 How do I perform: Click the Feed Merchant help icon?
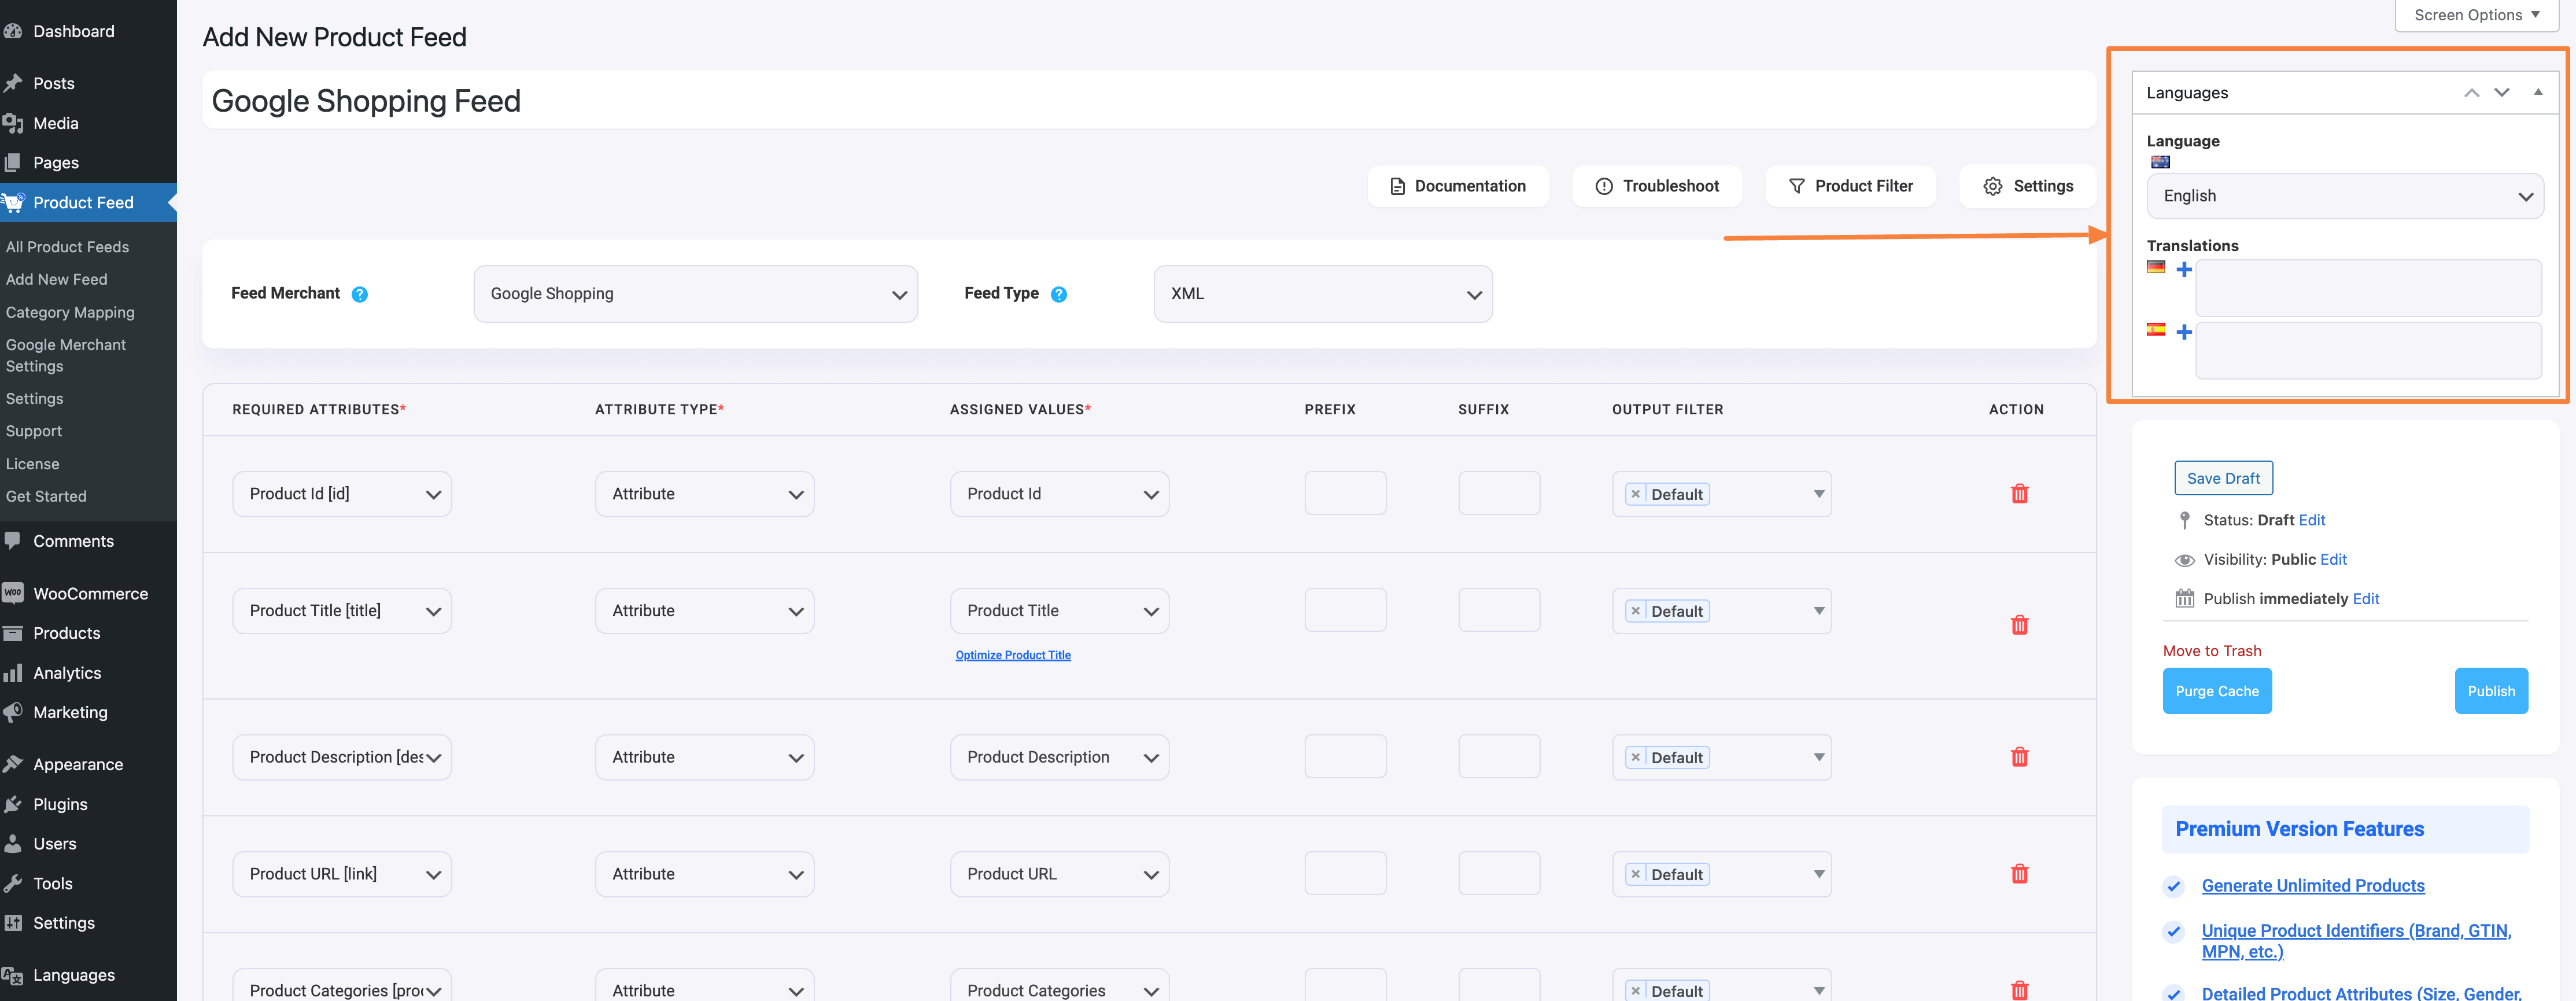point(360,294)
